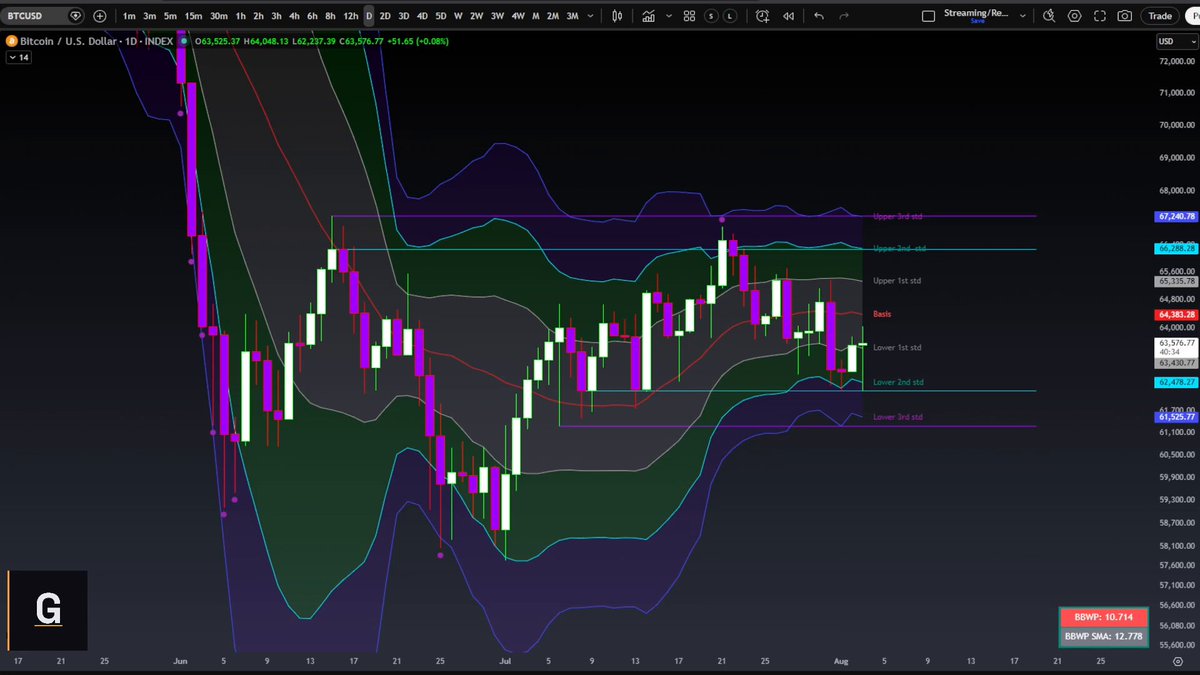Undo the last chart action
The image size is (1200, 675).
(x=820, y=16)
